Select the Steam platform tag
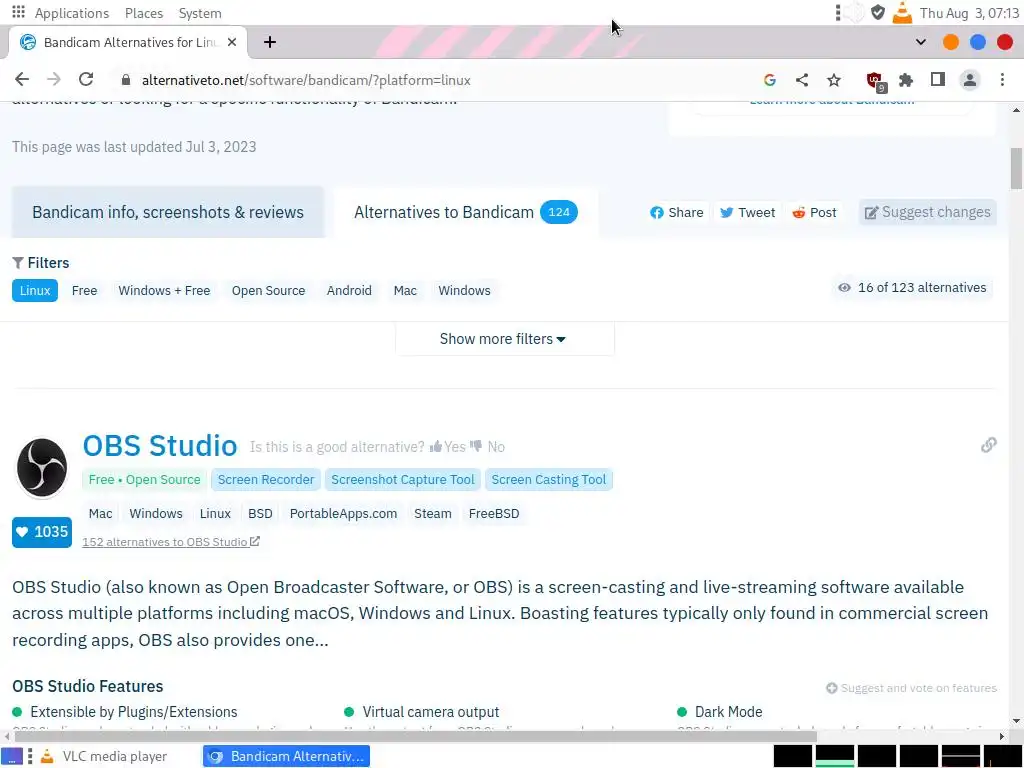This screenshot has height=768, width=1024. (x=432, y=513)
